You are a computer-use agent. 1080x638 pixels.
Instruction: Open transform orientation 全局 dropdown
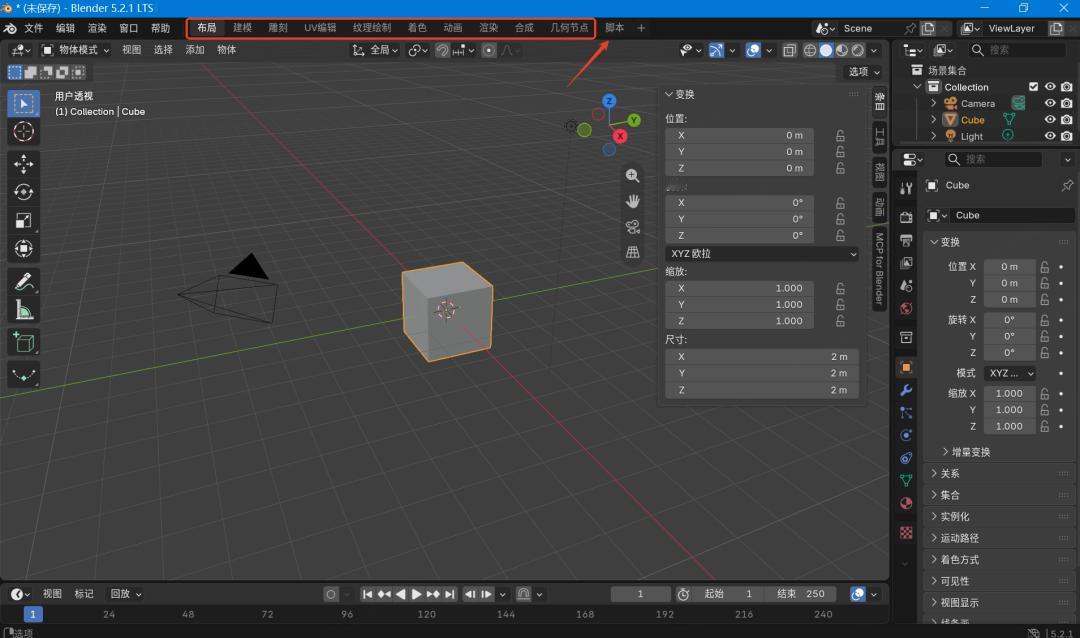pos(375,50)
